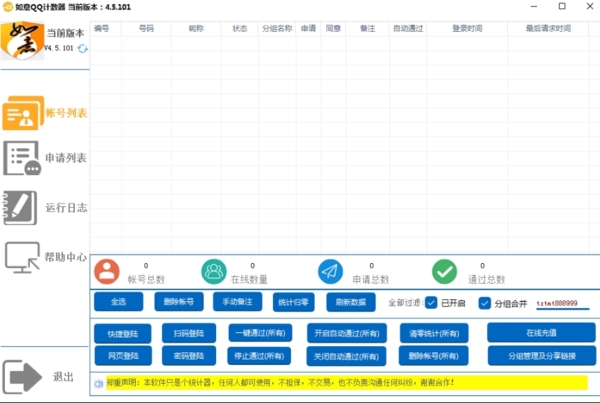Screen dimensions: 600x403
Task: Click the 一键通过(所有) button
Action: coord(260,333)
